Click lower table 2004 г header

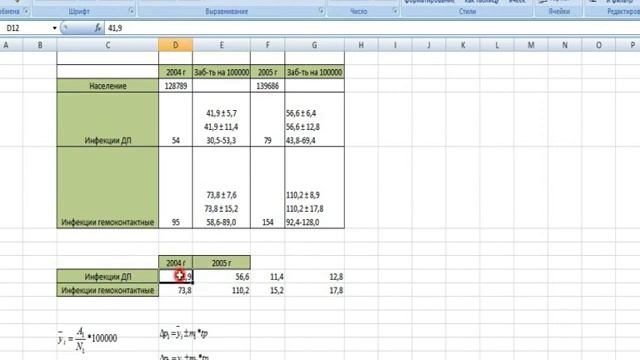(x=176, y=263)
